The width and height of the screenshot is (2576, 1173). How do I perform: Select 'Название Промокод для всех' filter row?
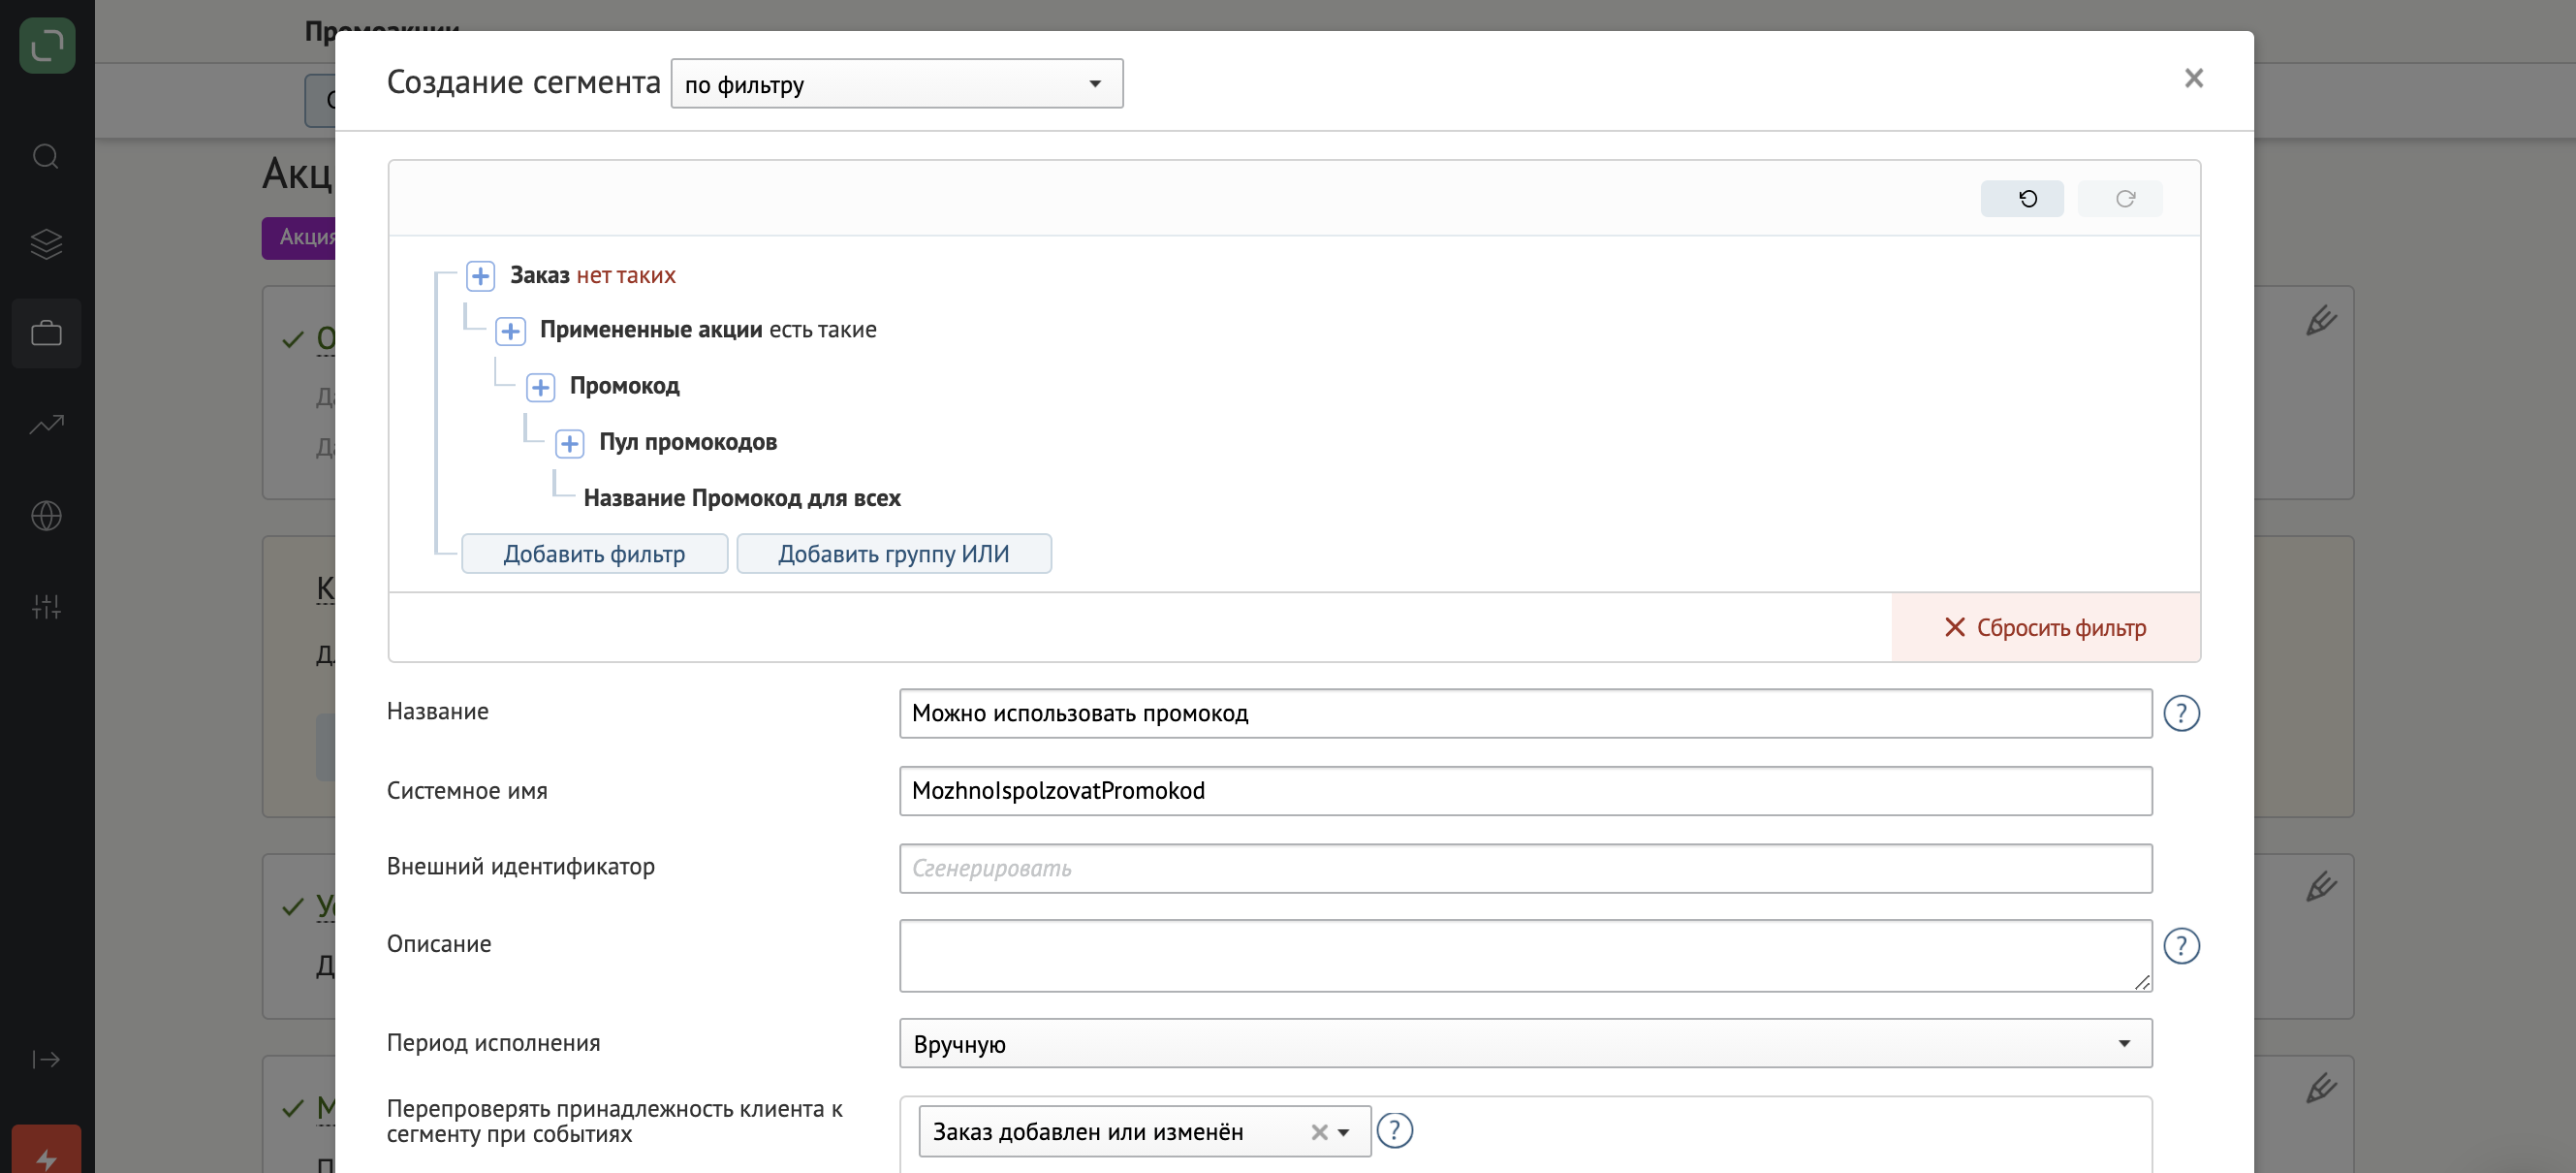point(742,498)
